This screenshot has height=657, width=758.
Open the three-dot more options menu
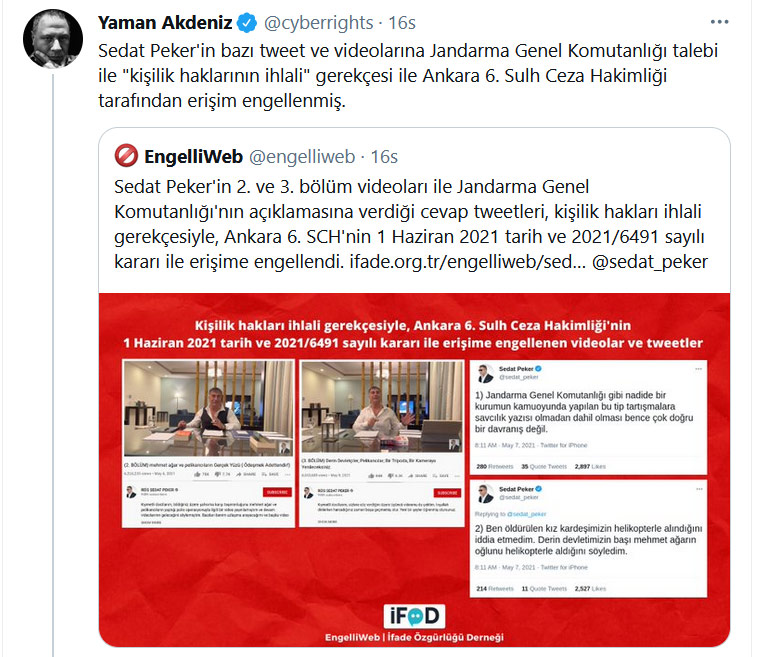pos(719,22)
